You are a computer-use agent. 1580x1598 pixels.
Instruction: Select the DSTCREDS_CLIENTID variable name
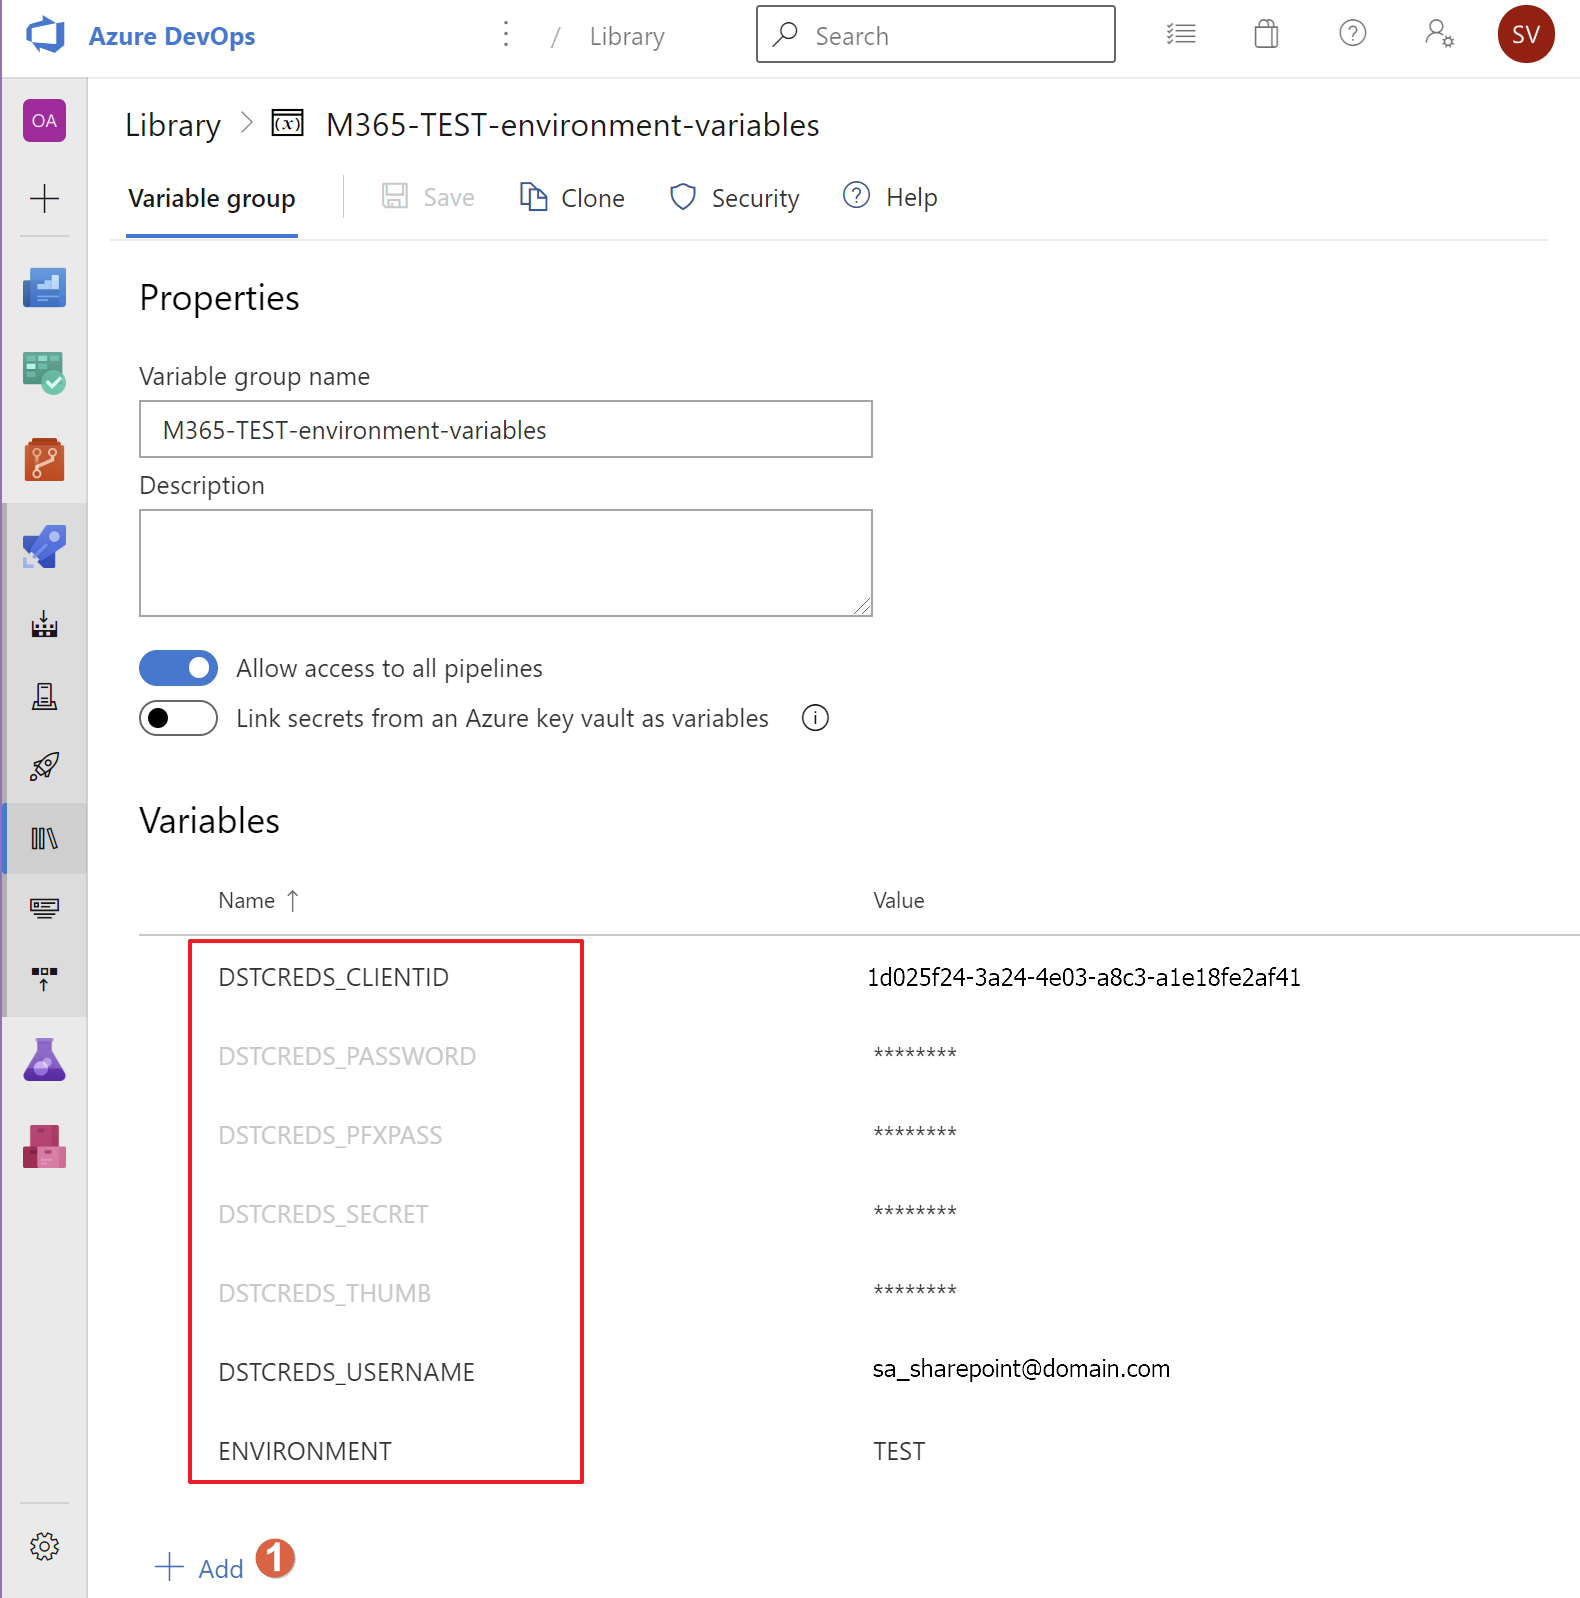pyautogui.click(x=334, y=977)
